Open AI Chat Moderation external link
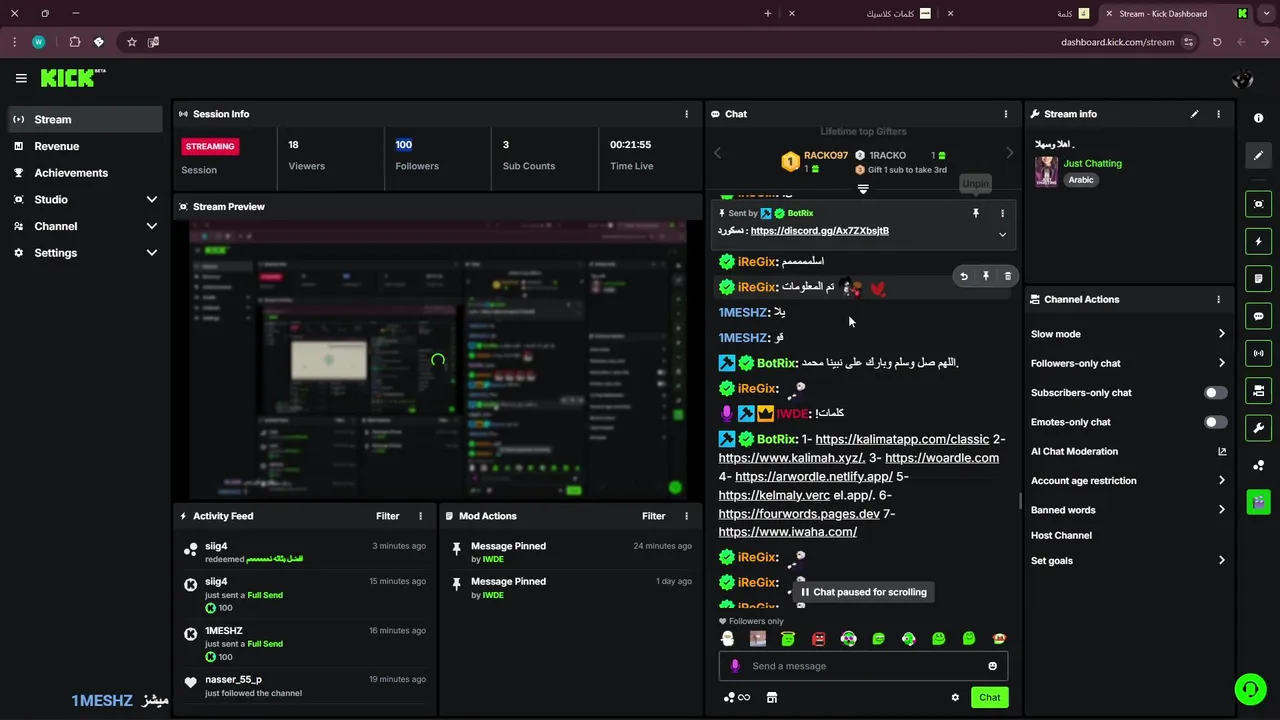The width and height of the screenshot is (1280, 720). [x=1222, y=452]
